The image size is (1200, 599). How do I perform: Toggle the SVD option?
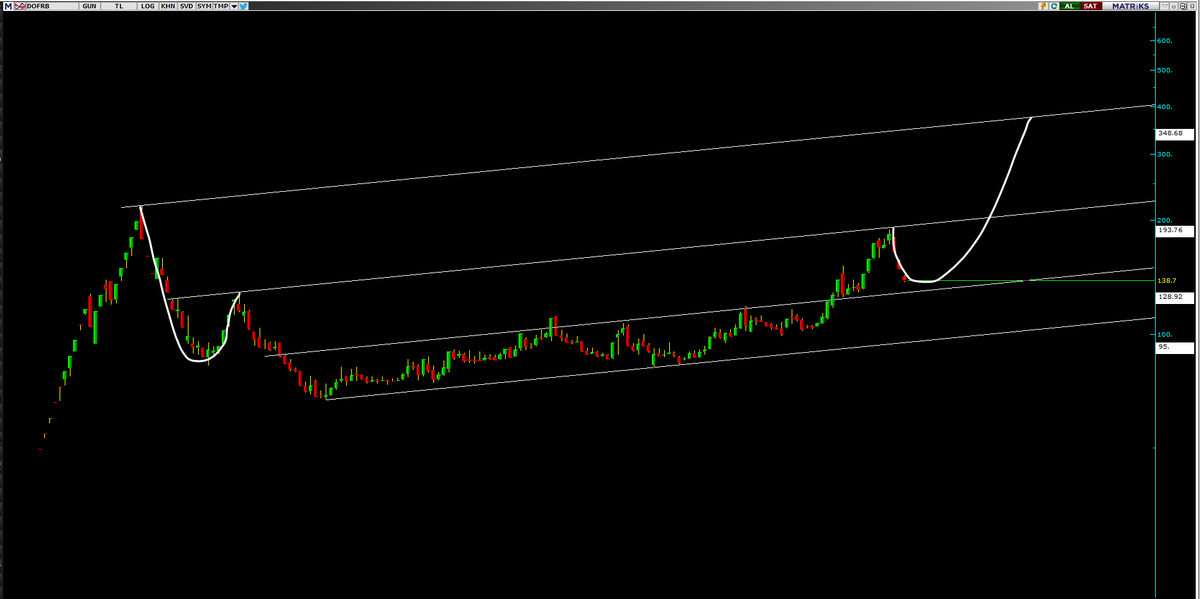186,6
